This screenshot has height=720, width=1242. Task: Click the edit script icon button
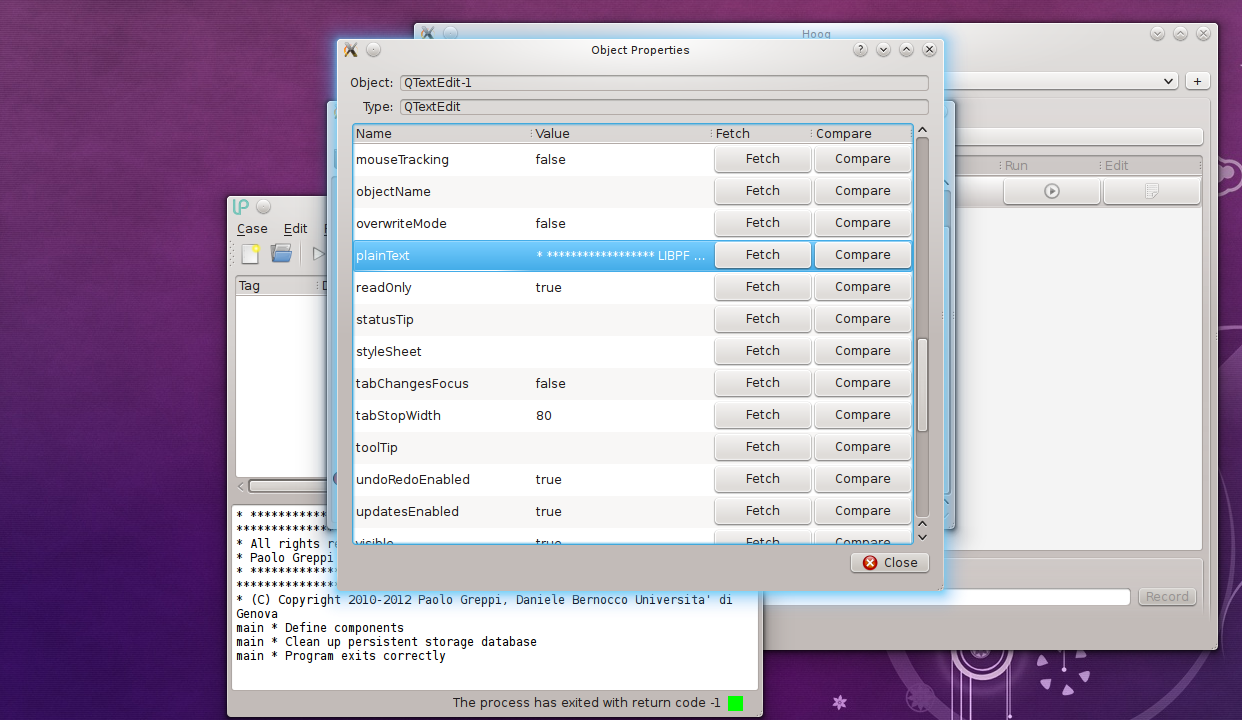pyautogui.click(x=1151, y=191)
